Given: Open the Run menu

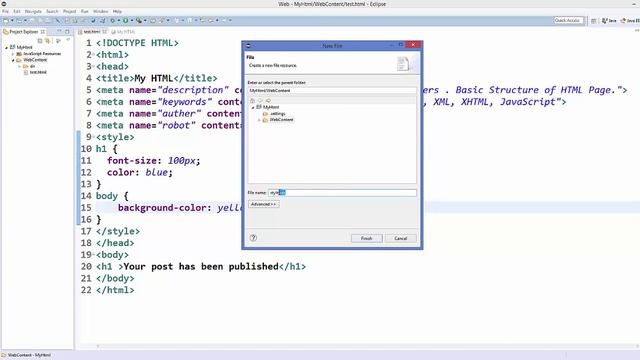Looking at the screenshot, I should click(x=84, y=11).
